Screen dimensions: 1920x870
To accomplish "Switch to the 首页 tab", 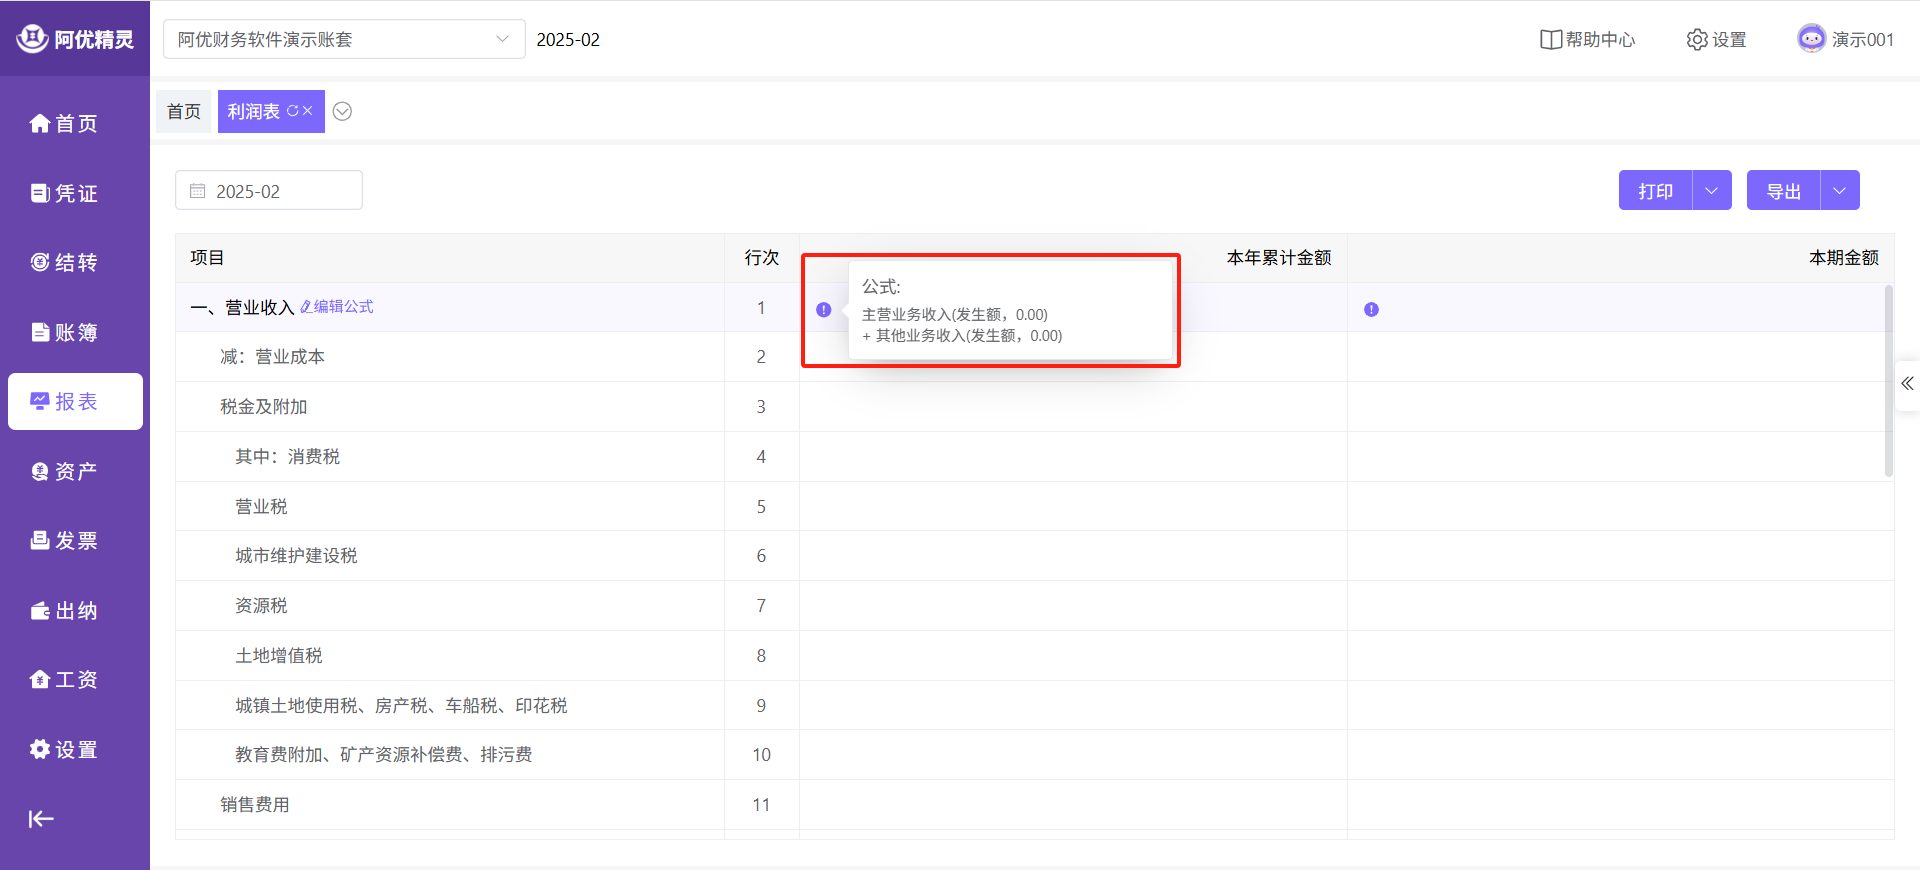I will point(184,112).
